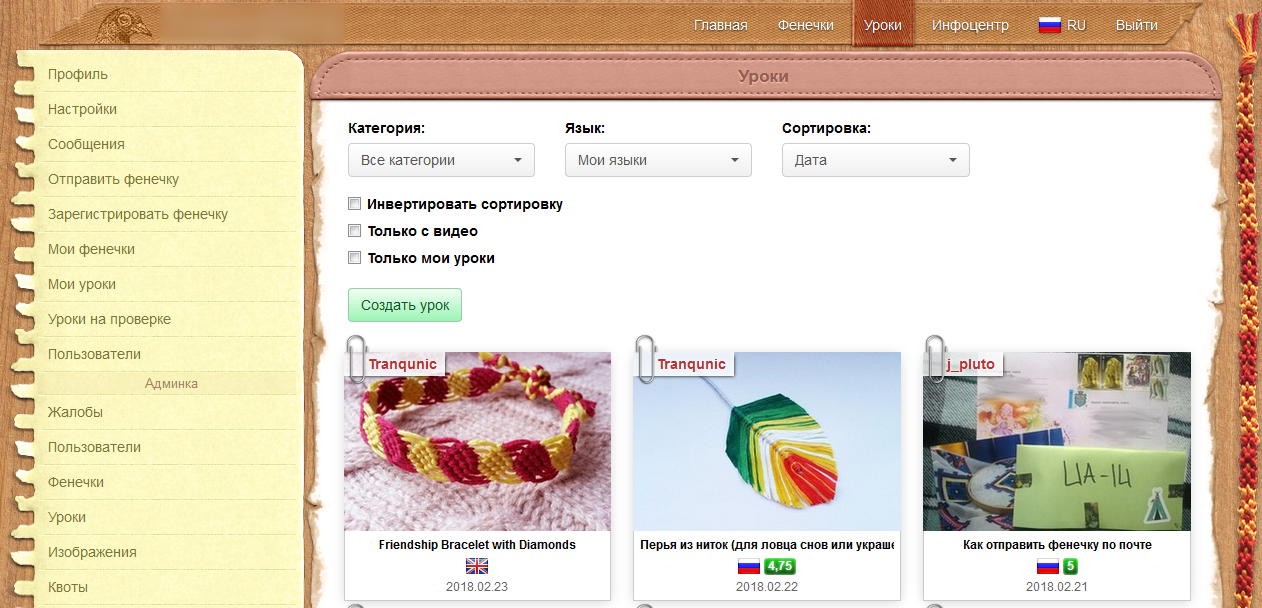Click the paperclip on j_pluto's lesson card
This screenshot has width=1262, height=608.
tap(938, 360)
